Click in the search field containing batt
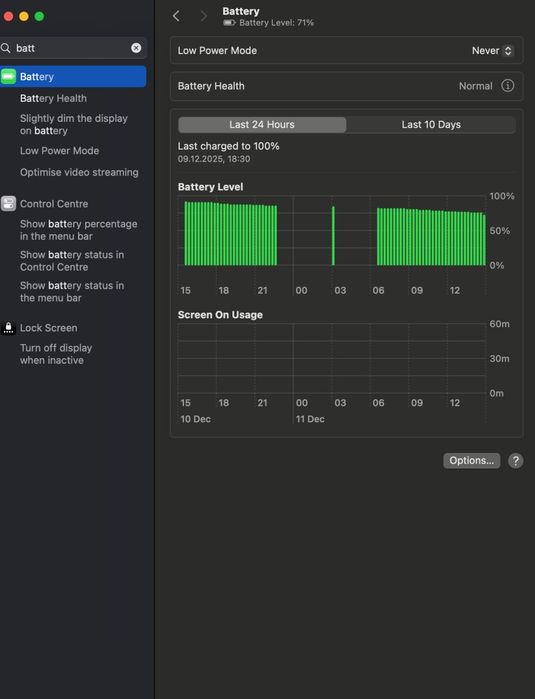535x699 pixels. click(74, 48)
